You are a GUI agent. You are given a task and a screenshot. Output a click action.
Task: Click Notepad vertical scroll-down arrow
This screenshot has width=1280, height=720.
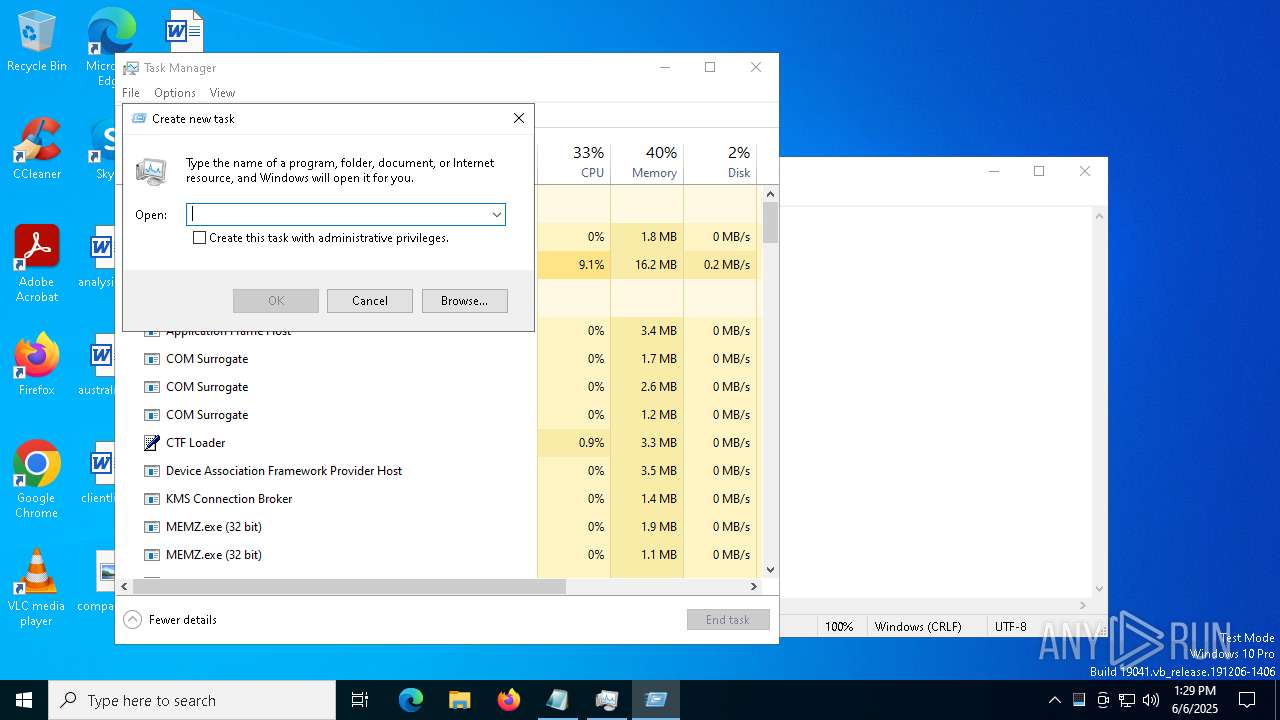coord(1099,589)
